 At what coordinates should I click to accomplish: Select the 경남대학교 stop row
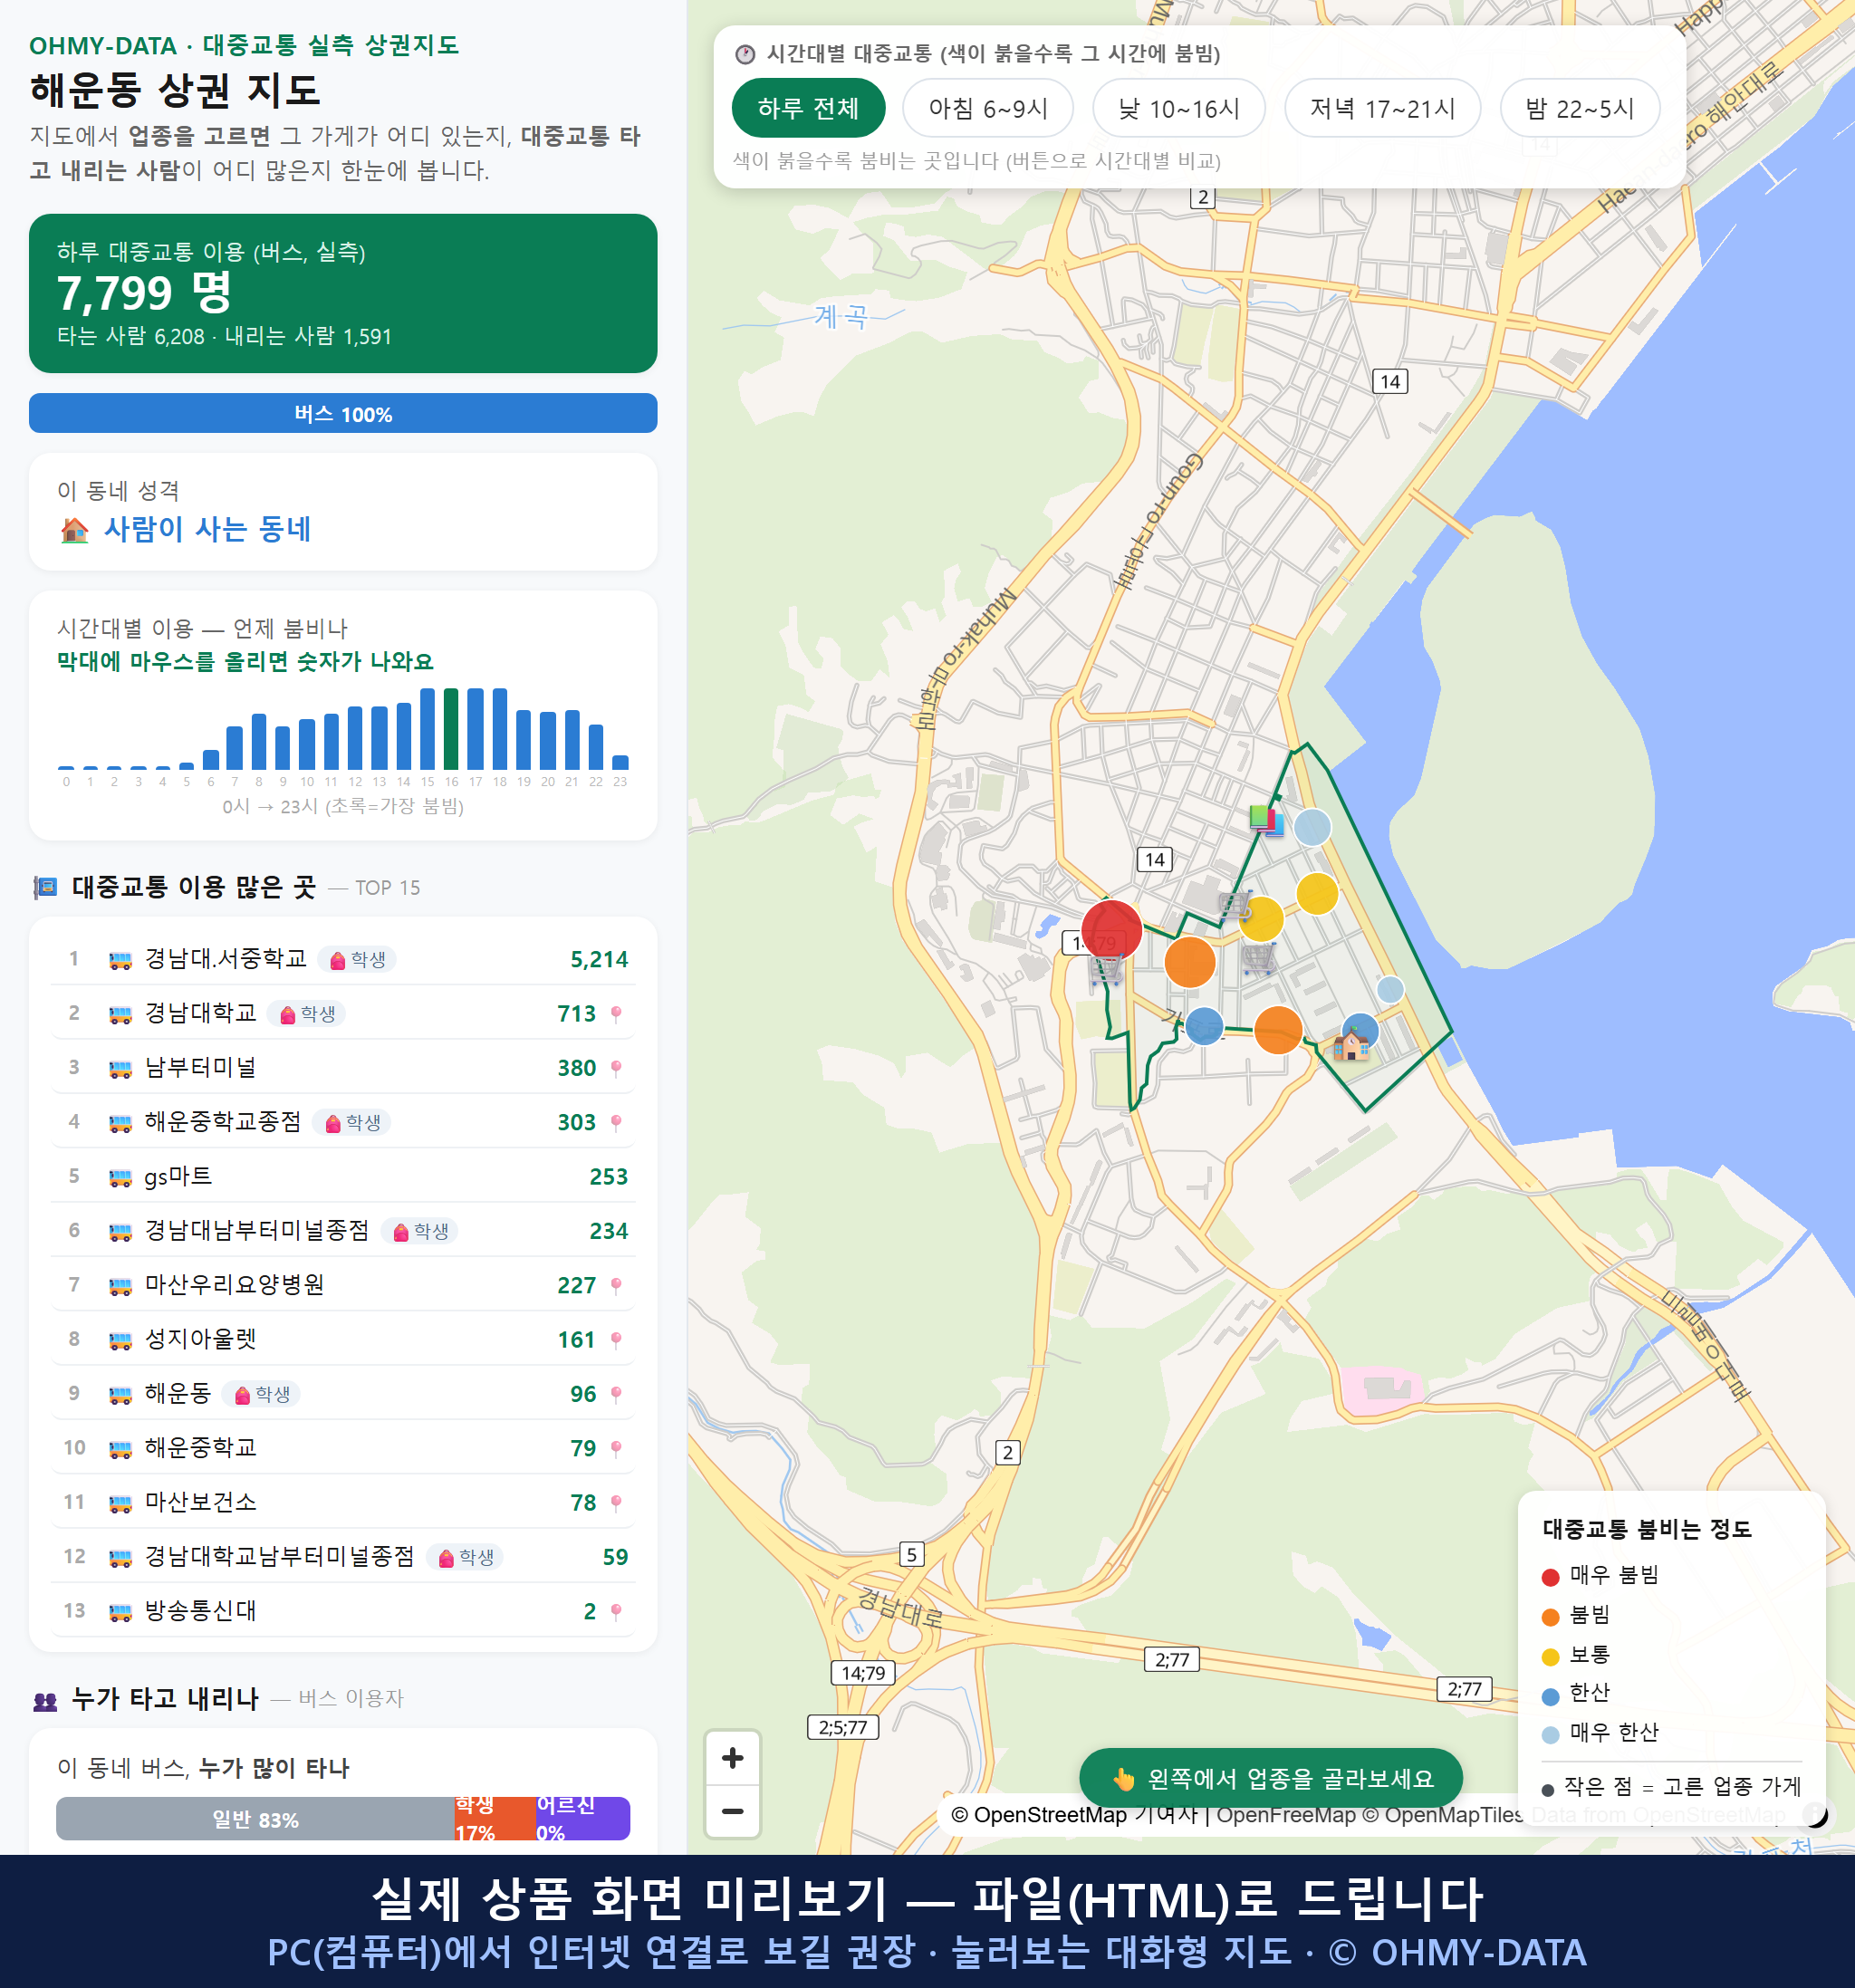343,1014
